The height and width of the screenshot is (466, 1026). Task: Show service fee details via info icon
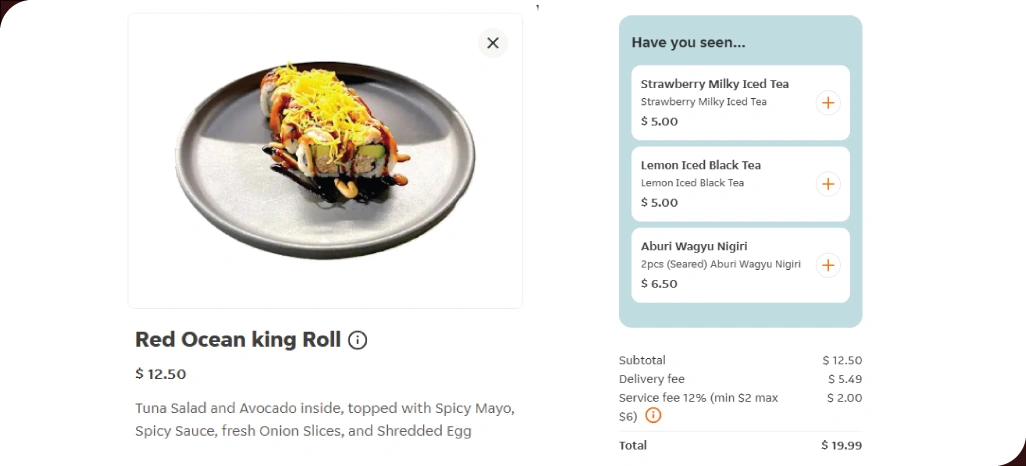[x=653, y=416]
